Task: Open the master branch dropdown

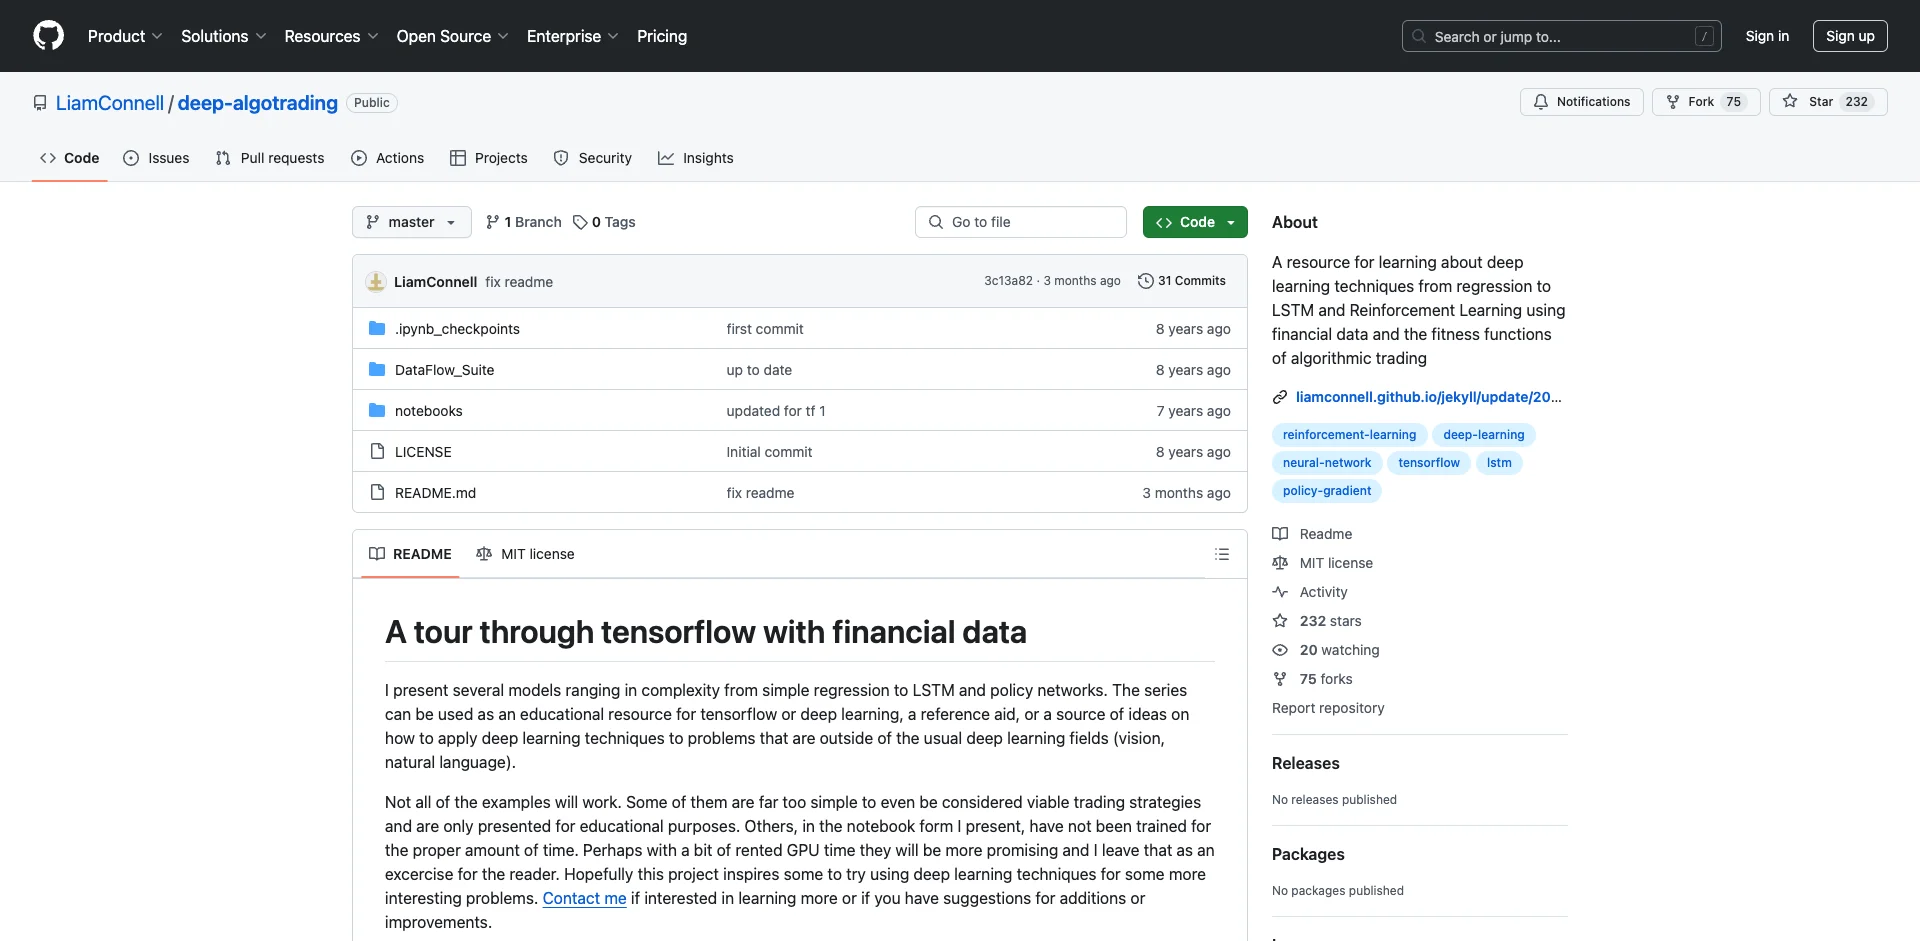Action: coord(412,222)
